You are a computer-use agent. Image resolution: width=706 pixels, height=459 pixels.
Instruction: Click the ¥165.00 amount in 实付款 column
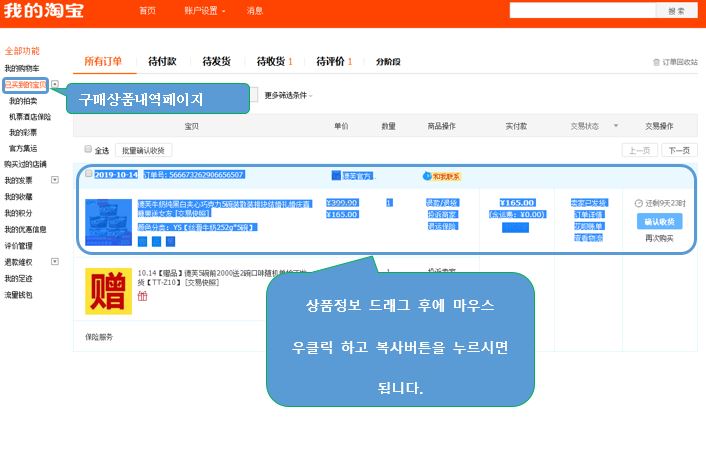(517, 203)
